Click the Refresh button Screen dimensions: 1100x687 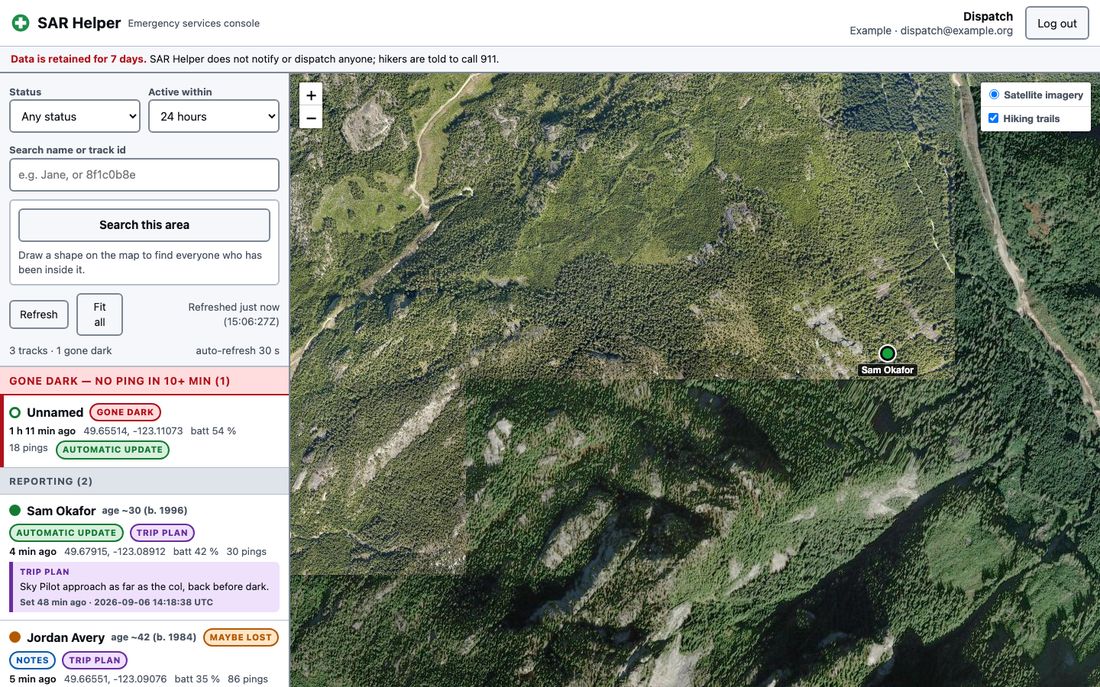pos(39,314)
